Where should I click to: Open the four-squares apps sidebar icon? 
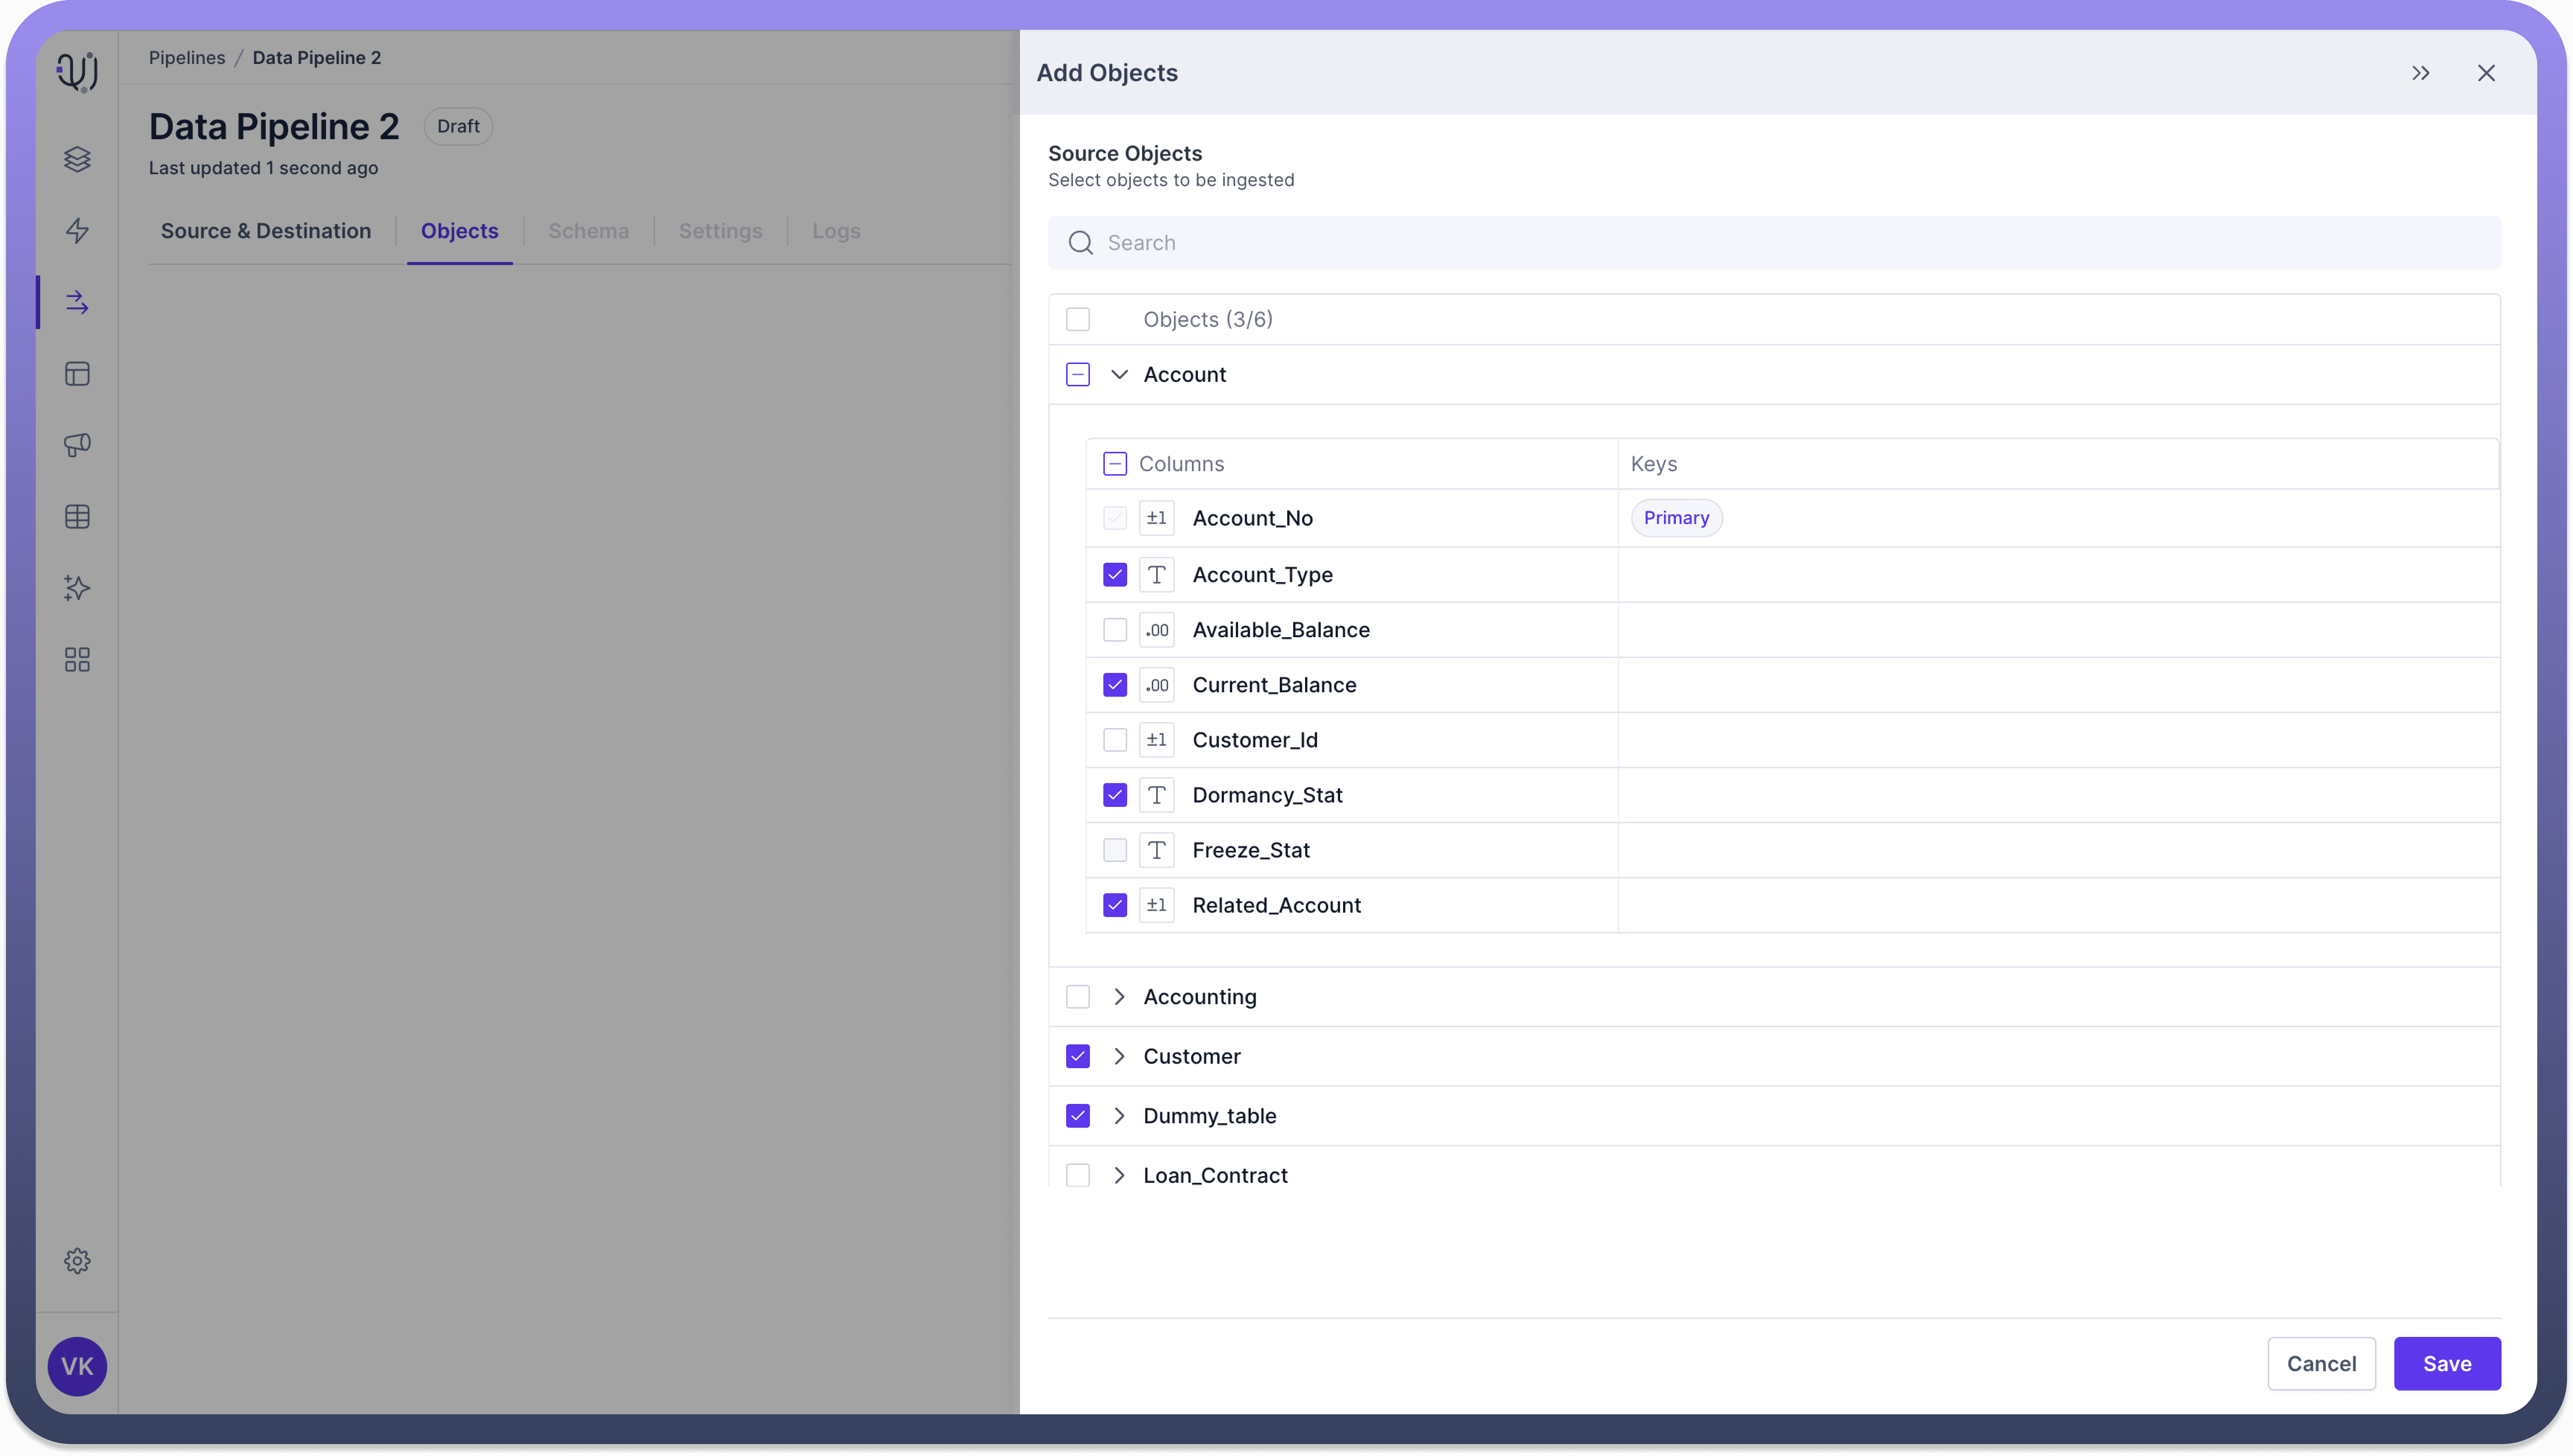click(x=77, y=659)
